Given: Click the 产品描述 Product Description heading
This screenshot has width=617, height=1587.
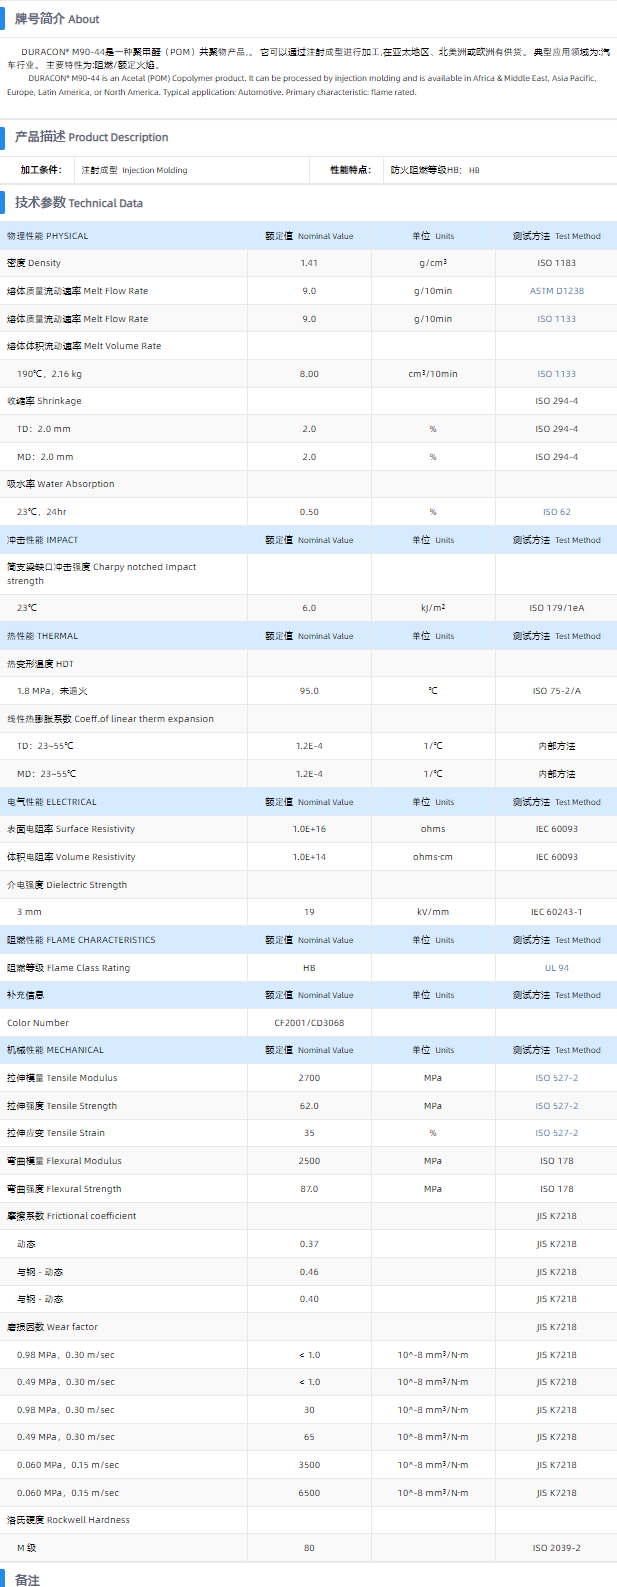Looking at the screenshot, I should [x=91, y=137].
